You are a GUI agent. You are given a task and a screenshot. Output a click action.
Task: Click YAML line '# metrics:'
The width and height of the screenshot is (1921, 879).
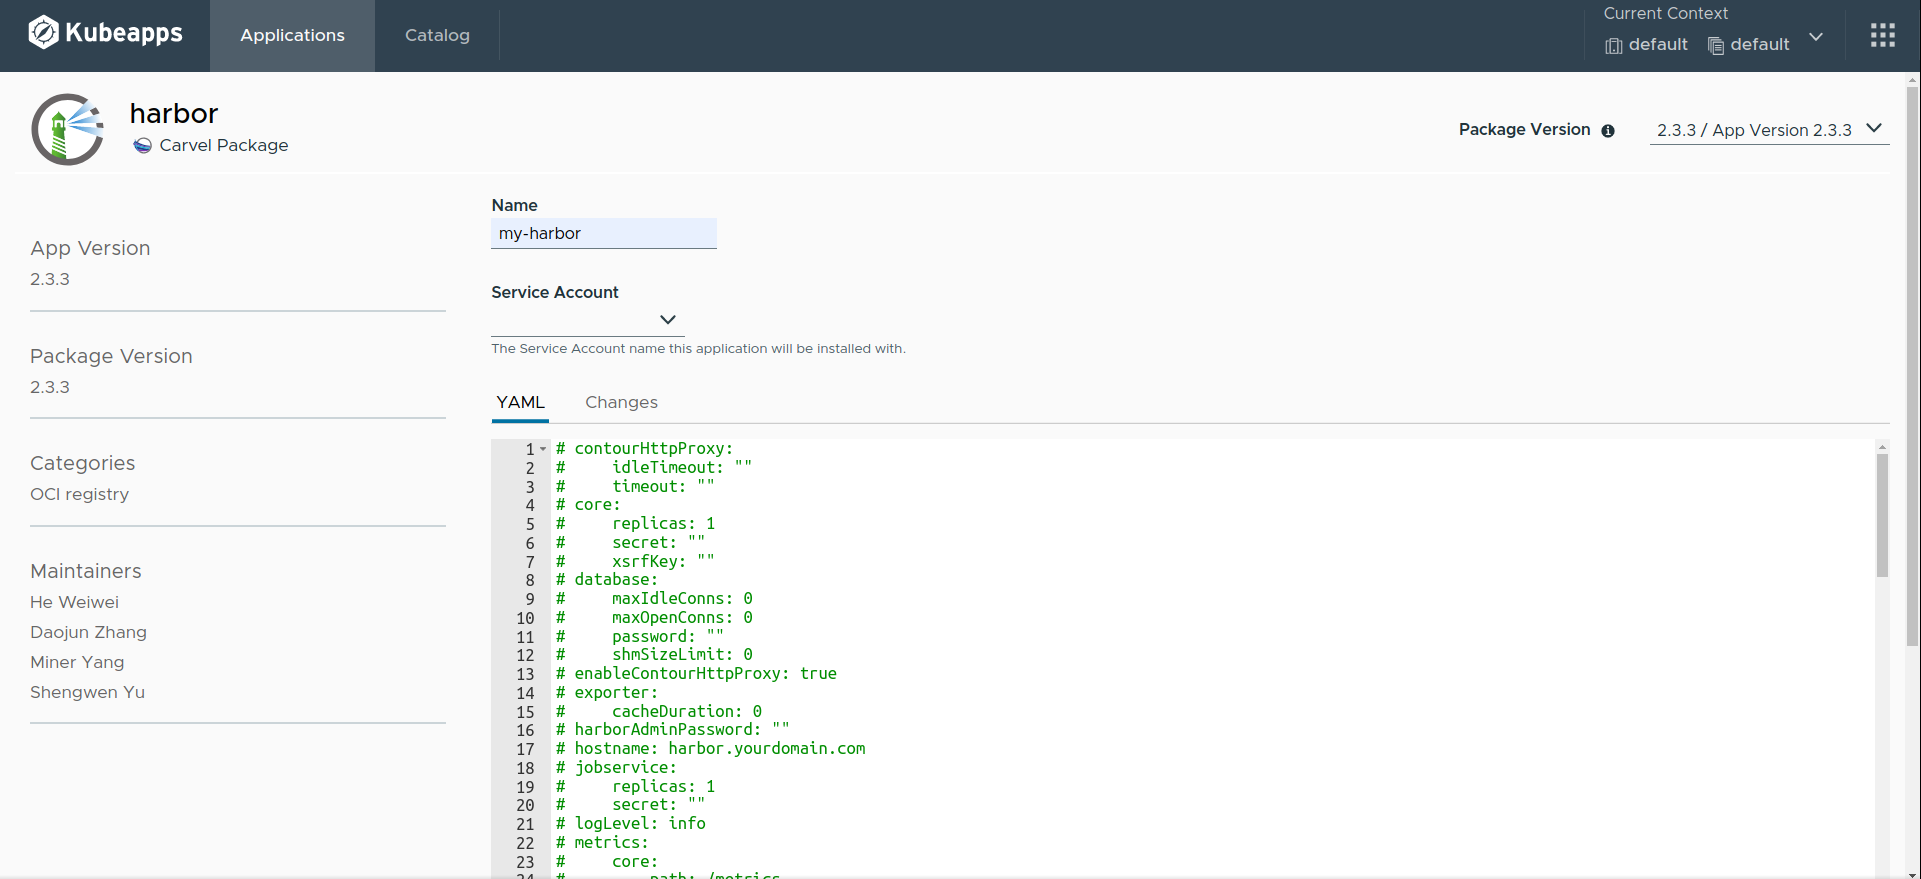coord(602,843)
